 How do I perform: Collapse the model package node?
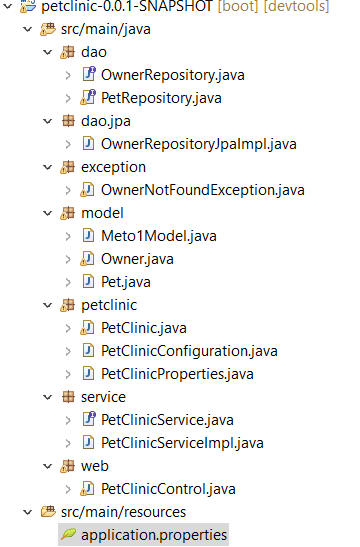(x=47, y=213)
